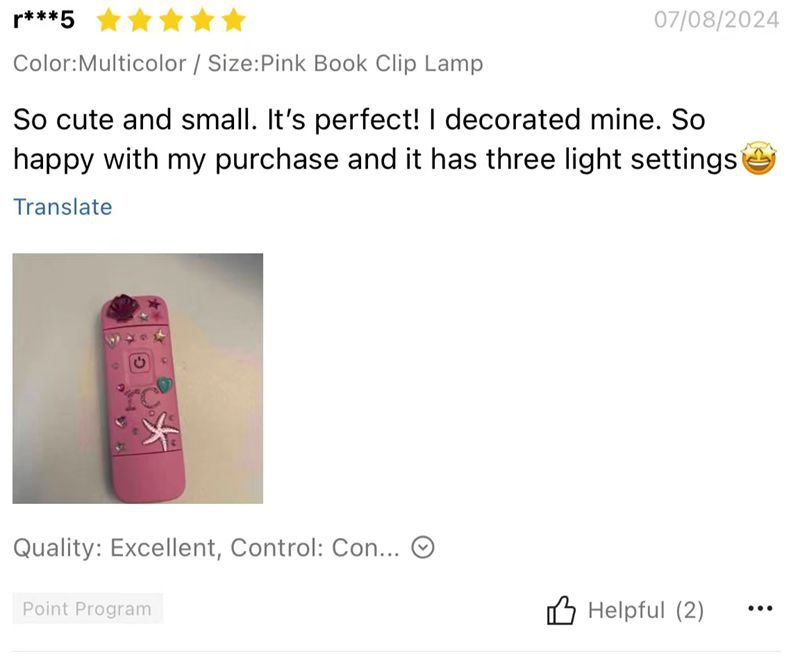
Task: Translate the review text
Action: [62, 207]
